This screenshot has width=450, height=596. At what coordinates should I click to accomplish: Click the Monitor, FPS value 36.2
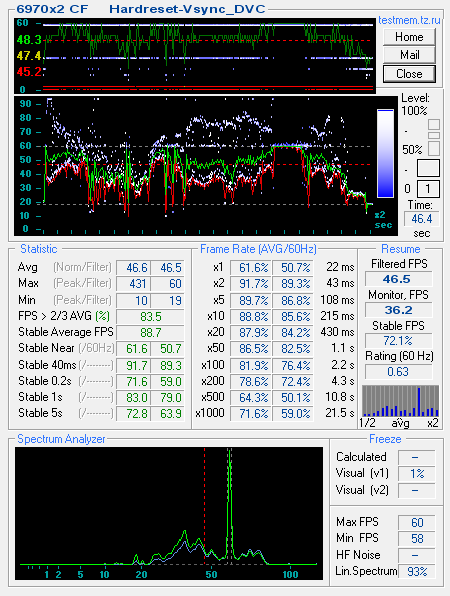pos(398,310)
